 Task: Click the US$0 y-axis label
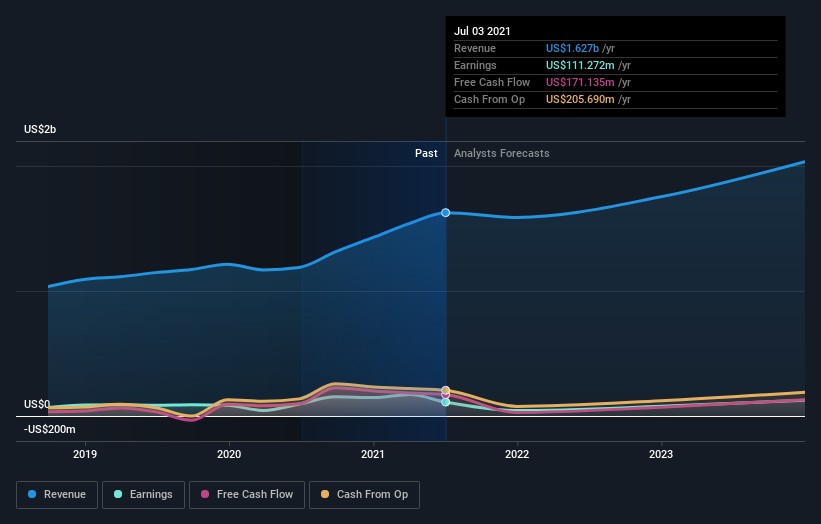click(x=37, y=404)
